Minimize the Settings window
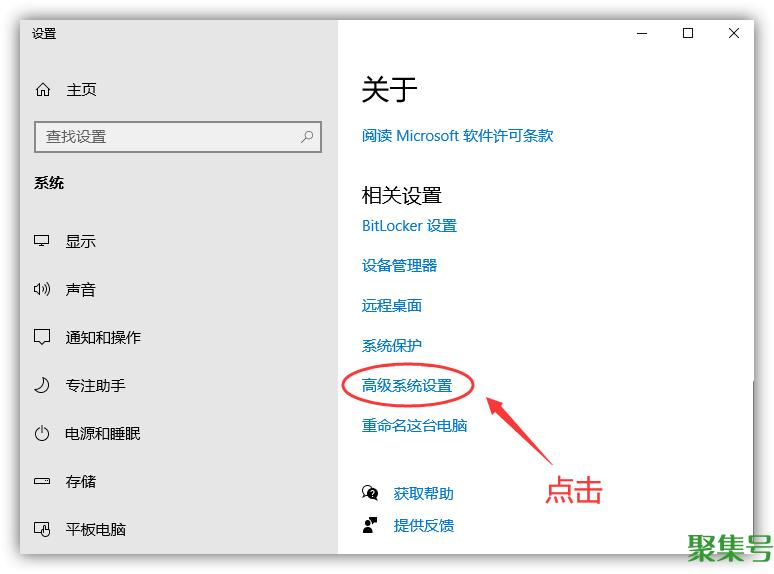Viewport: 774px width, 574px height. click(x=642, y=34)
